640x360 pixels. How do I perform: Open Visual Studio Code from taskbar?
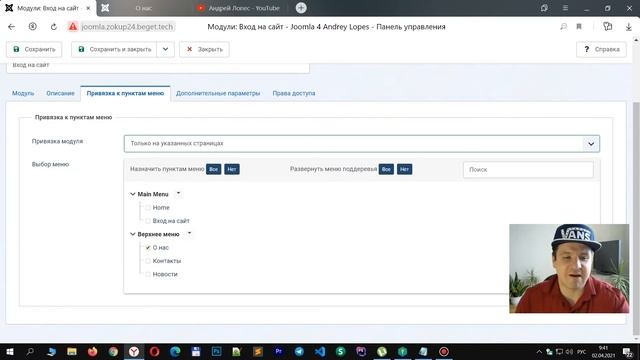320,351
